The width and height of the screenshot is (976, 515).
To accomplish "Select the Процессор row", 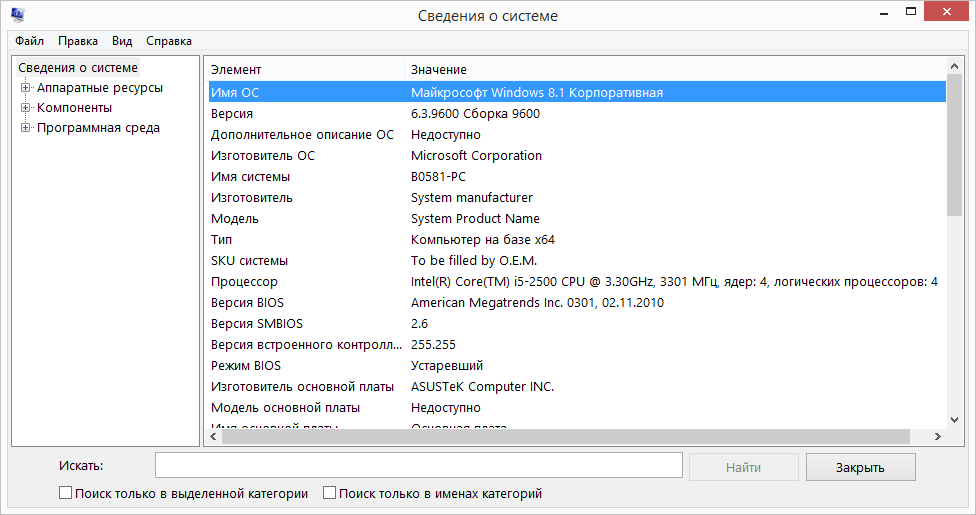I will point(577,281).
